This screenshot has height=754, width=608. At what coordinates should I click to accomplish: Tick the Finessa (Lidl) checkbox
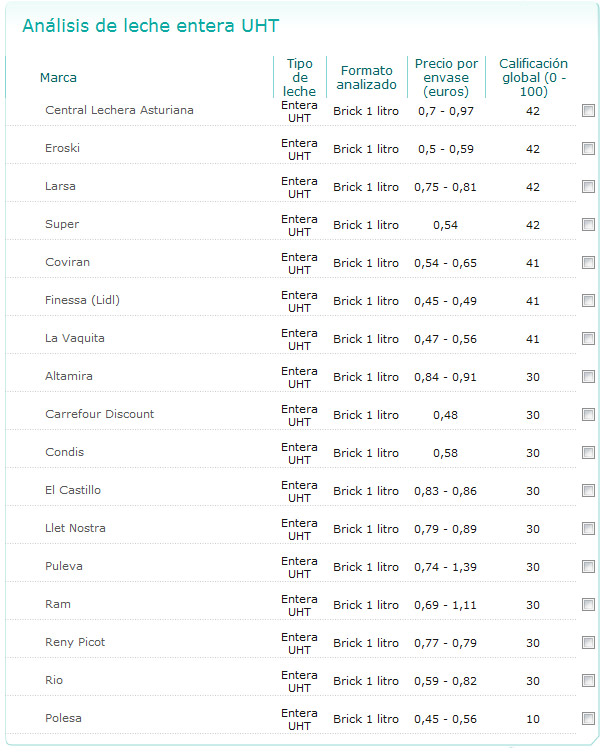pos(588,301)
